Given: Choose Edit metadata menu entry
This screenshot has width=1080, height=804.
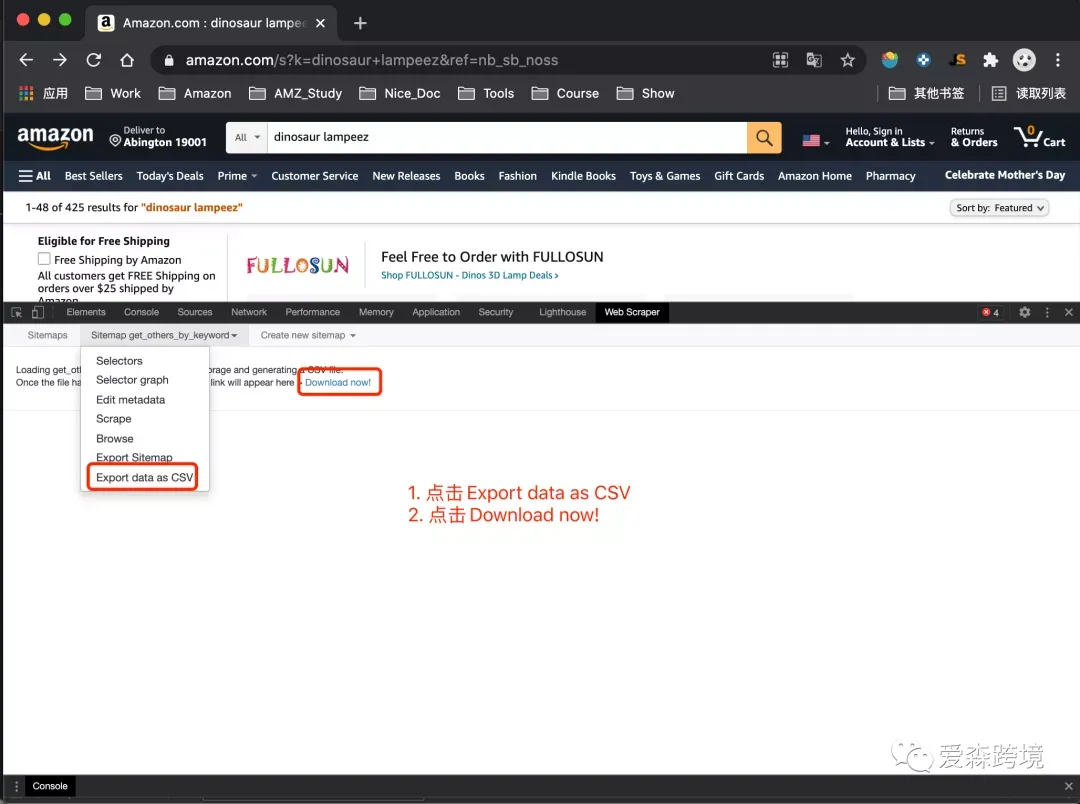Looking at the screenshot, I should pos(130,400).
